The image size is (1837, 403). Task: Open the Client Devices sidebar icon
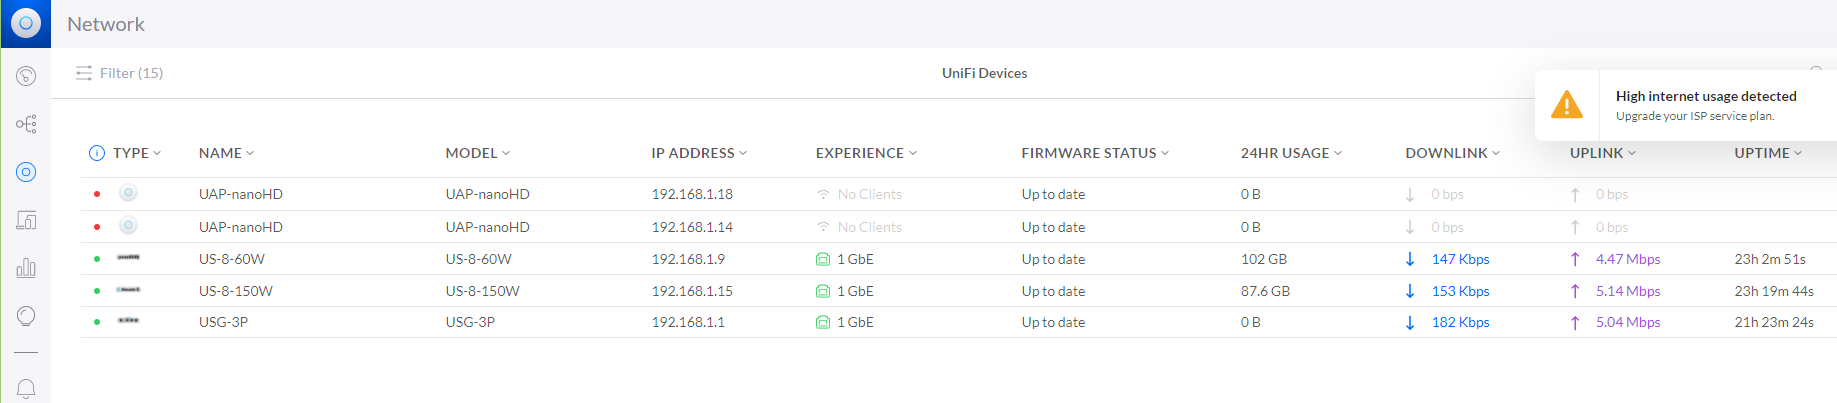pos(26,220)
